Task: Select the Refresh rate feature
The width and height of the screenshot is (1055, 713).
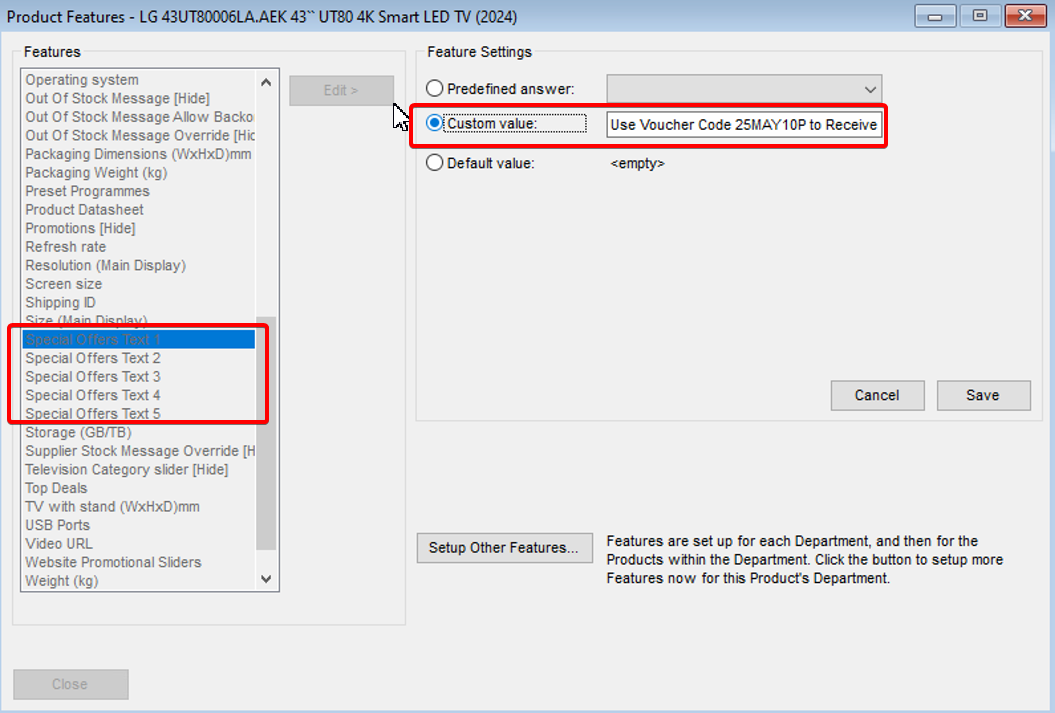Action: click(x=65, y=247)
